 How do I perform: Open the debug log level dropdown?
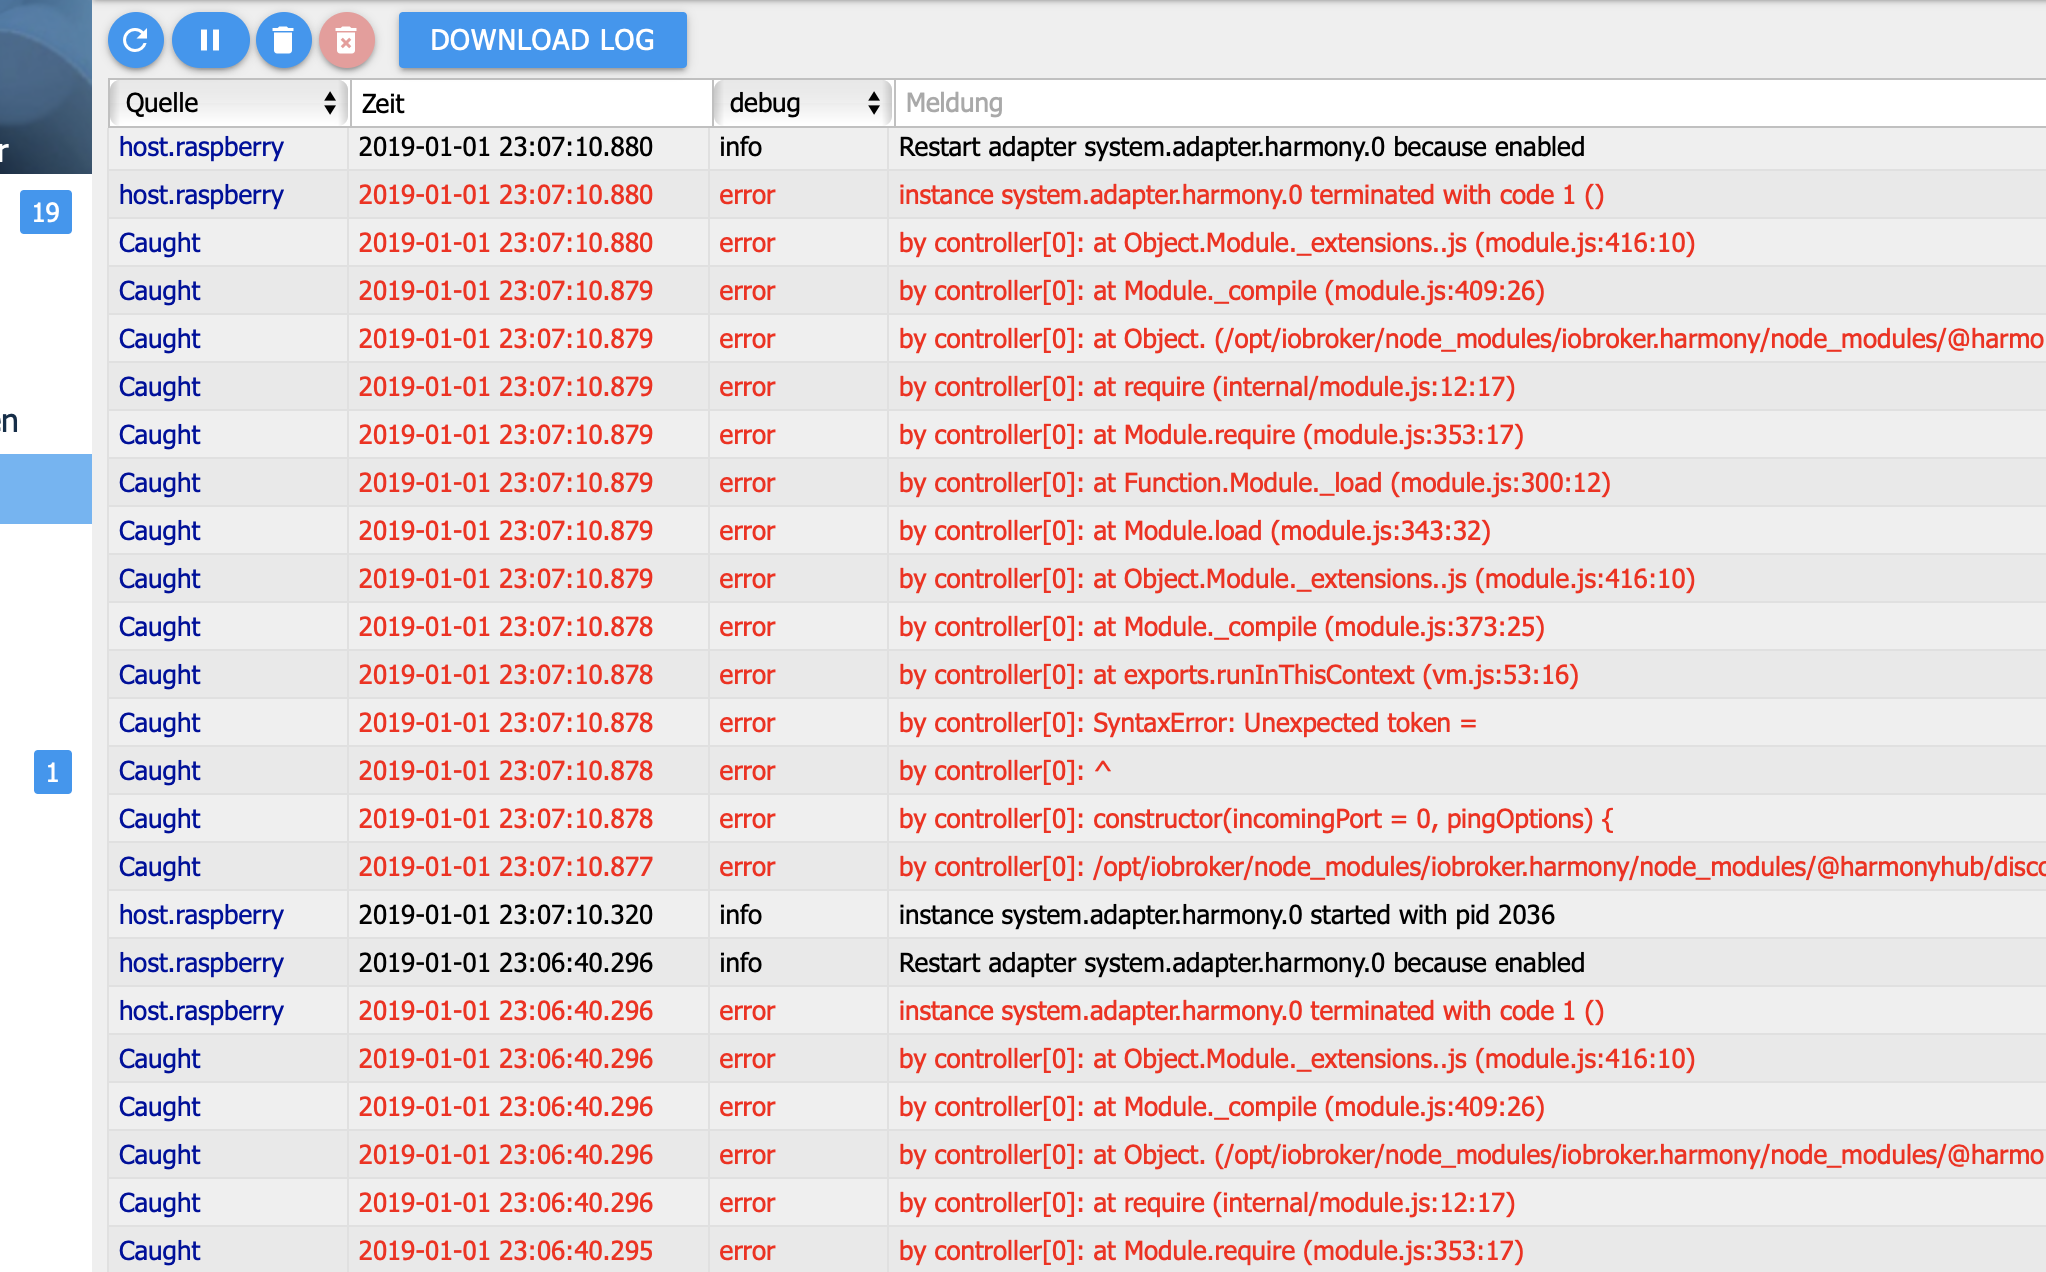pos(802,103)
